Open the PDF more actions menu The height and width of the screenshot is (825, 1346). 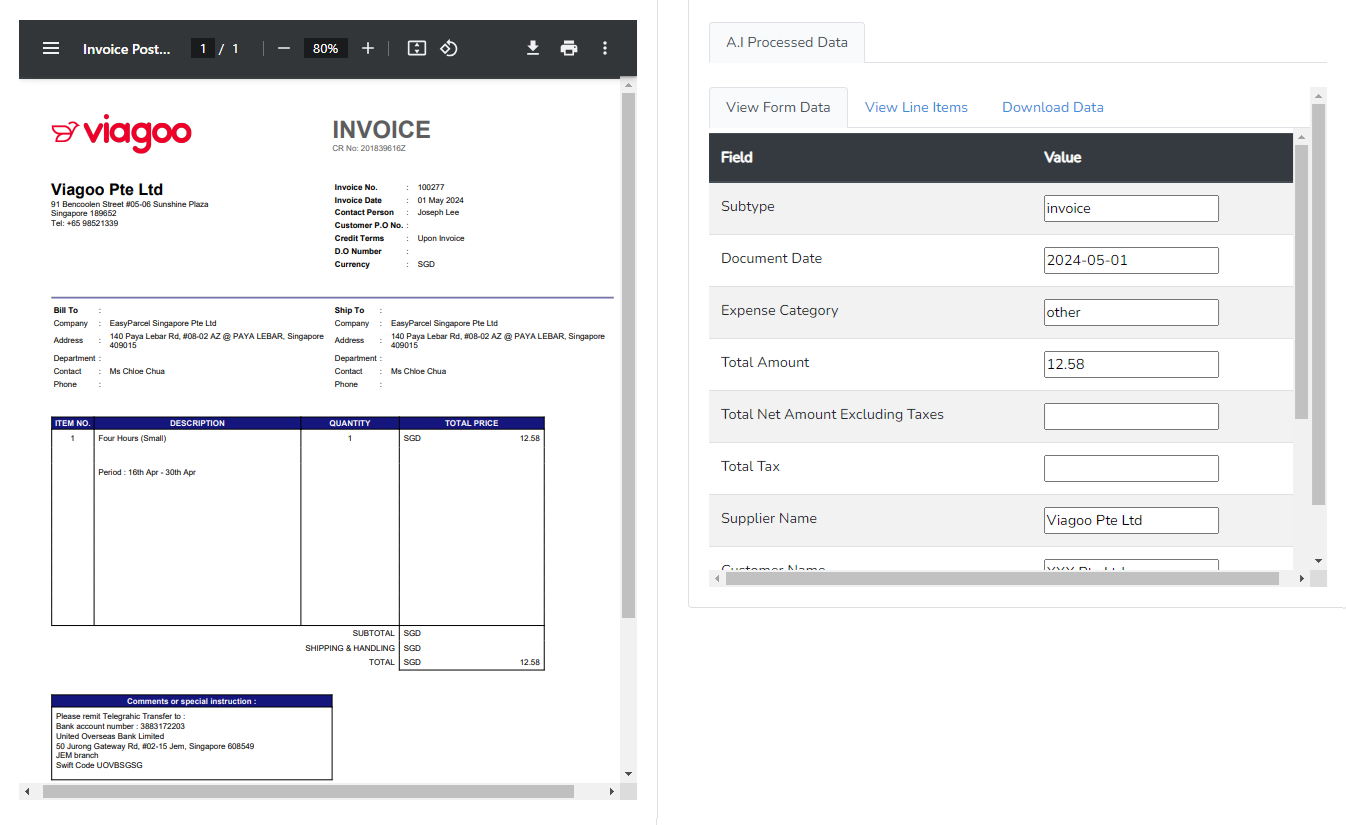pyautogui.click(x=605, y=48)
